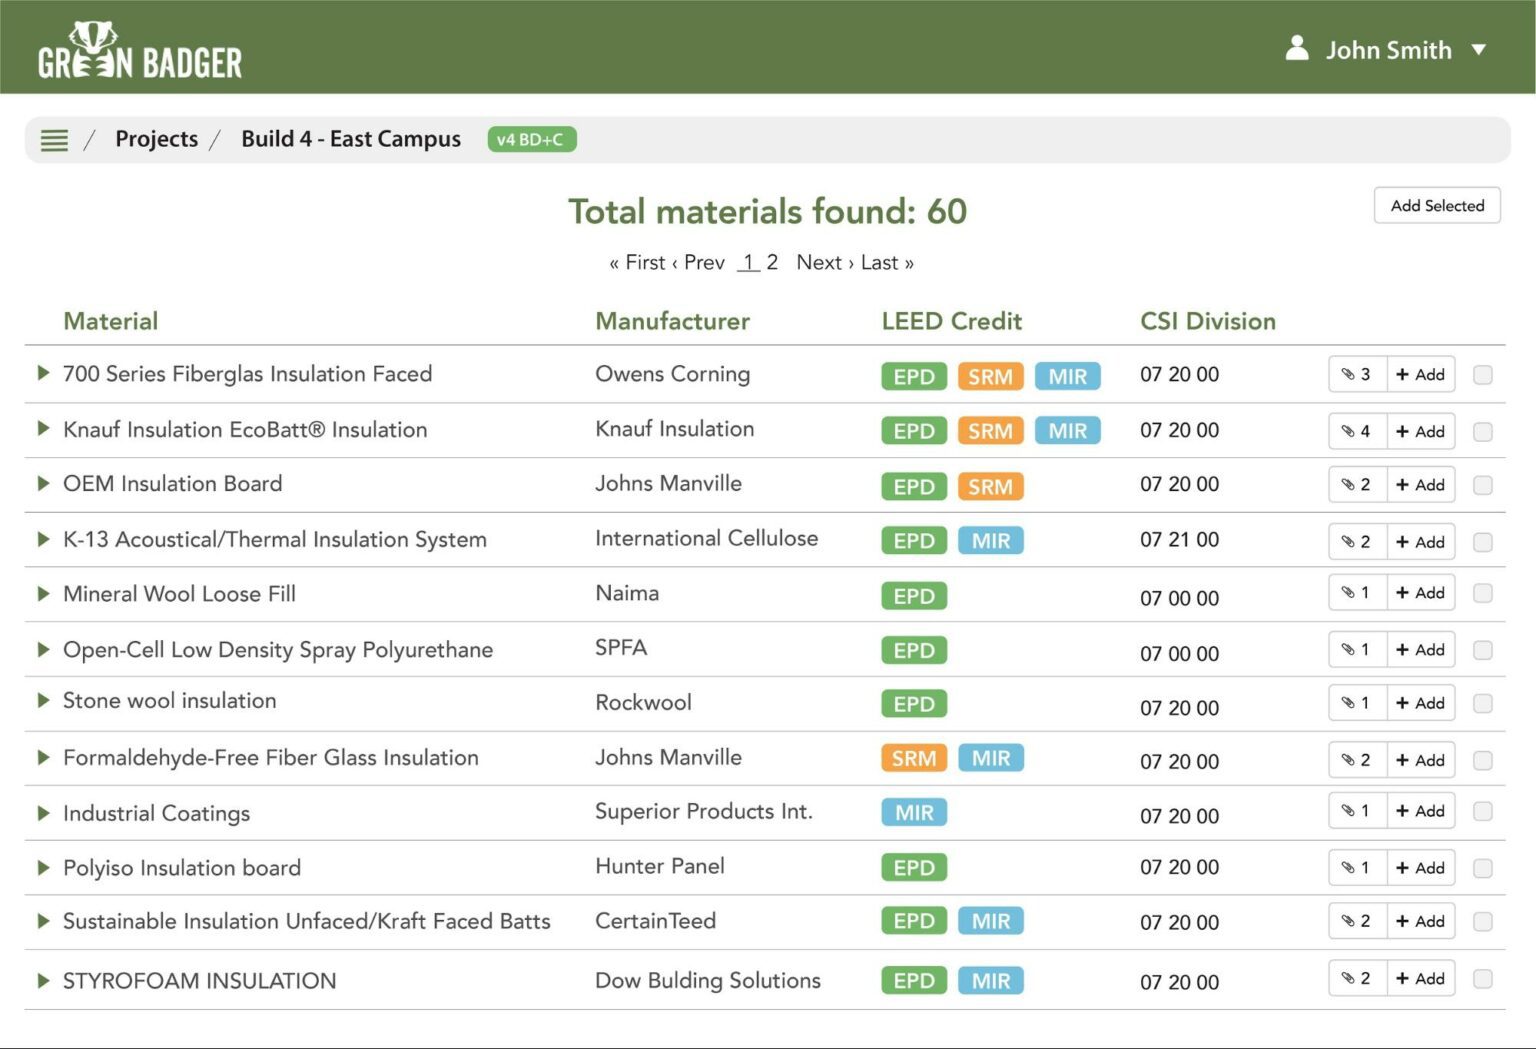
Task: Select the Stone wool insulation checkbox
Action: point(1483,704)
